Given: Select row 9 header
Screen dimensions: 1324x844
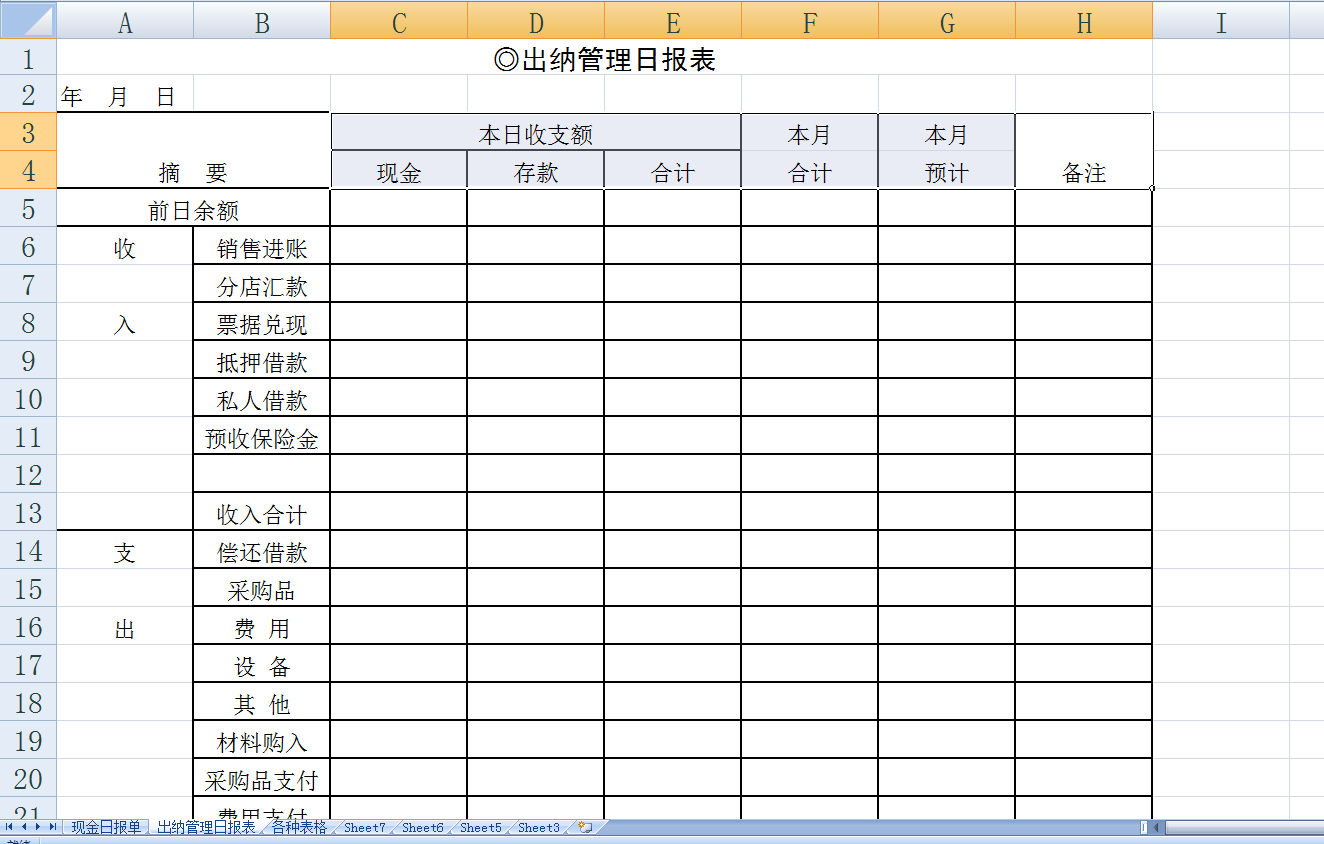Looking at the screenshot, I should (x=28, y=360).
